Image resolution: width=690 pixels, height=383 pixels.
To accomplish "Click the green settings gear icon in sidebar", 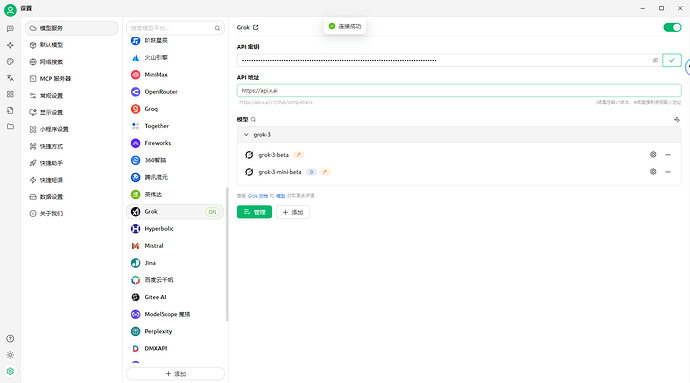I will pos(10,371).
